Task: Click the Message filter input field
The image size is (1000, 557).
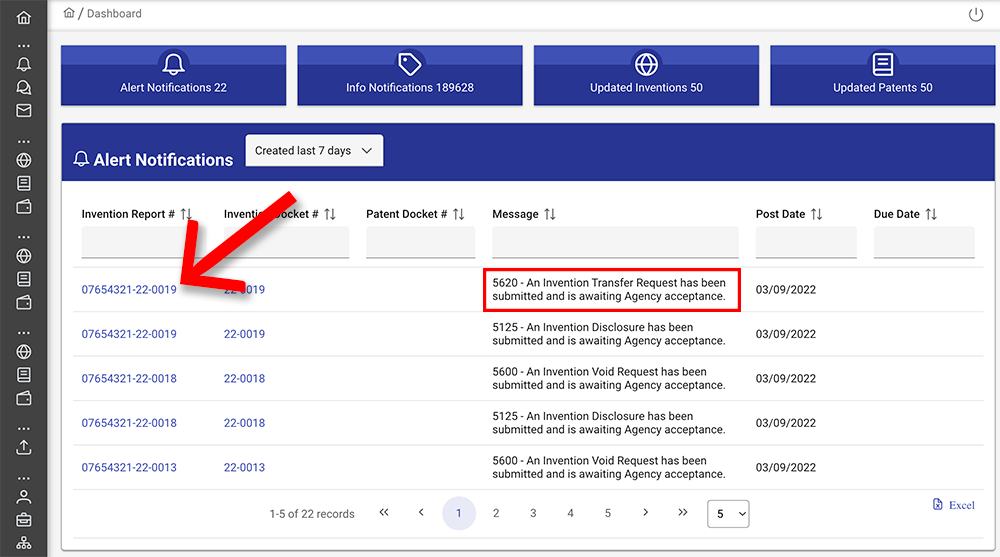Action: (x=615, y=242)
